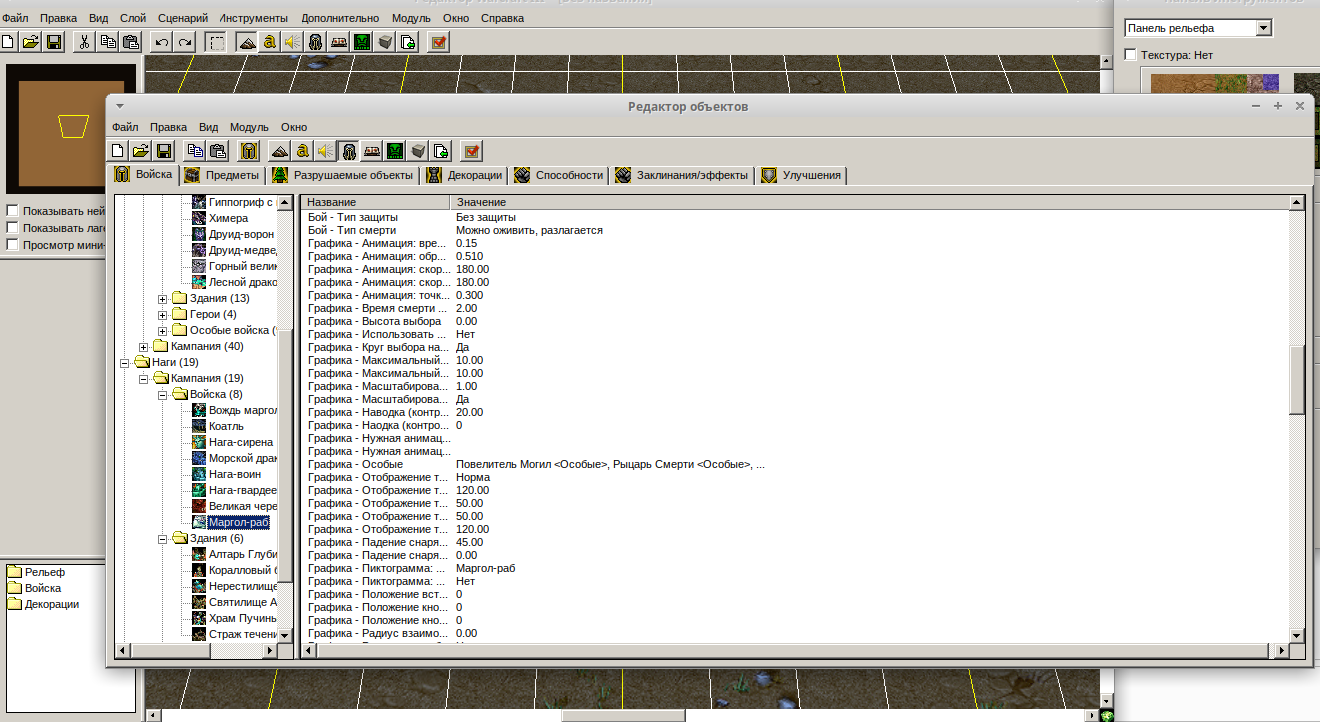Open Trigger Editor from the main toolbar
1320x722 pixels.
pyautogui.click(x=269, y=42)
